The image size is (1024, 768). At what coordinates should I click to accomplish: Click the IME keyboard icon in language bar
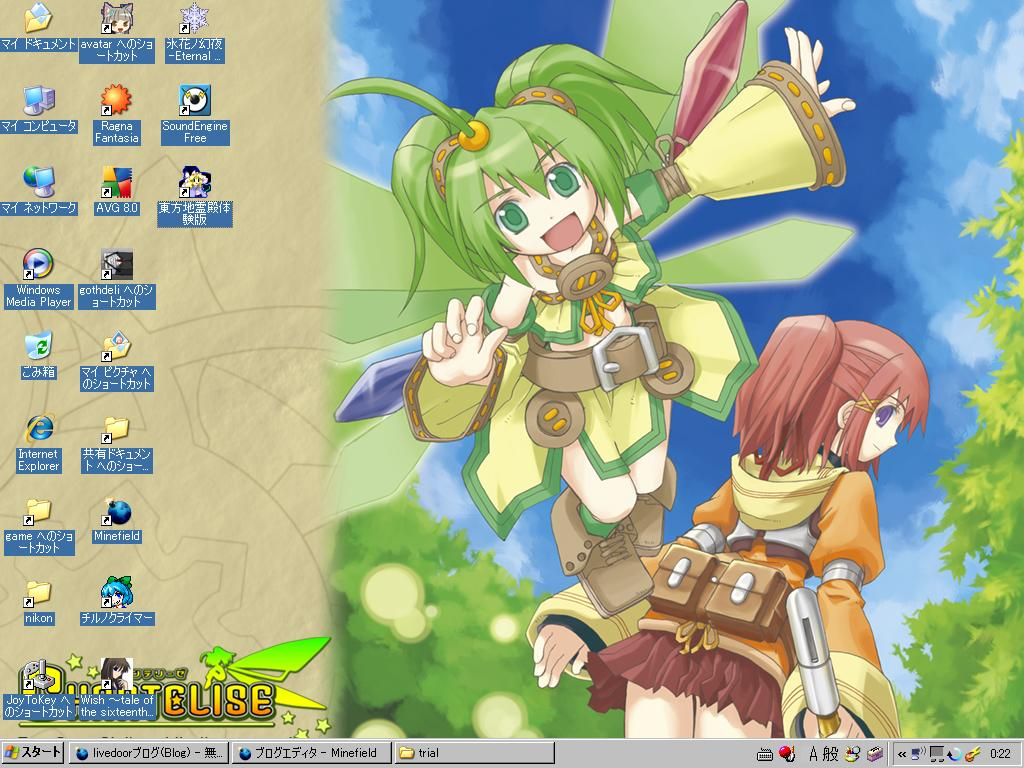coord(765,754)
